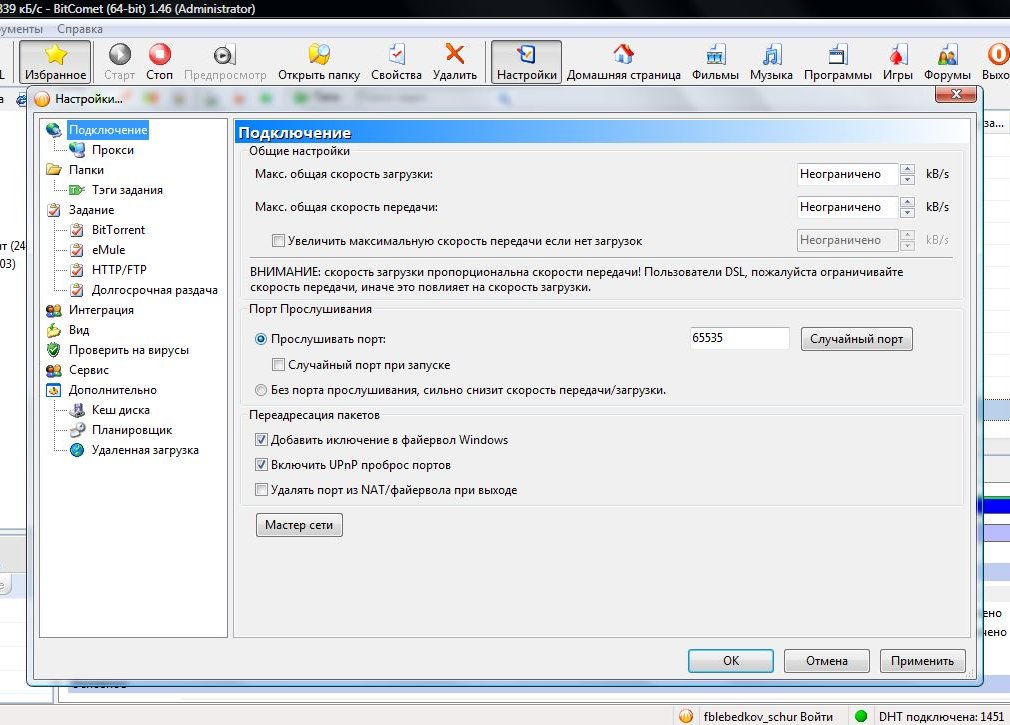1010x725 pixels.
Task: Click the Прокси icon in settings tree
Action: pyautogui.click(x=77, y=150)
